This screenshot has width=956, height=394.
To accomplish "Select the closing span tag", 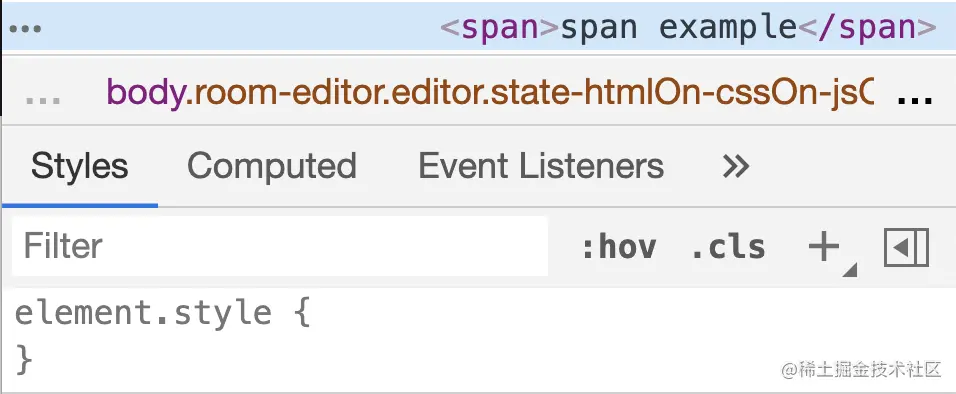I will pyautogui.click(x=867, y=27).
